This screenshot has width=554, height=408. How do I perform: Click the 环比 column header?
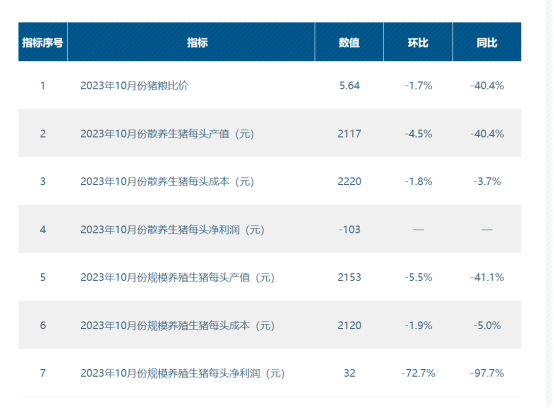(418, 42)
